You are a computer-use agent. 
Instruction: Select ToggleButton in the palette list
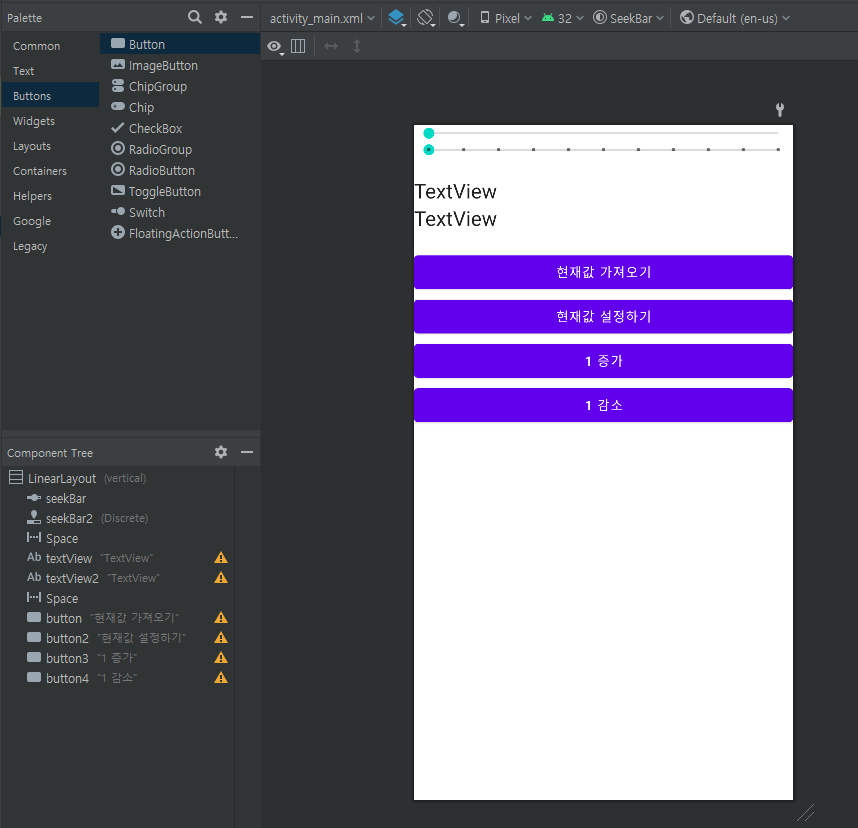click(x=179, y=191)
